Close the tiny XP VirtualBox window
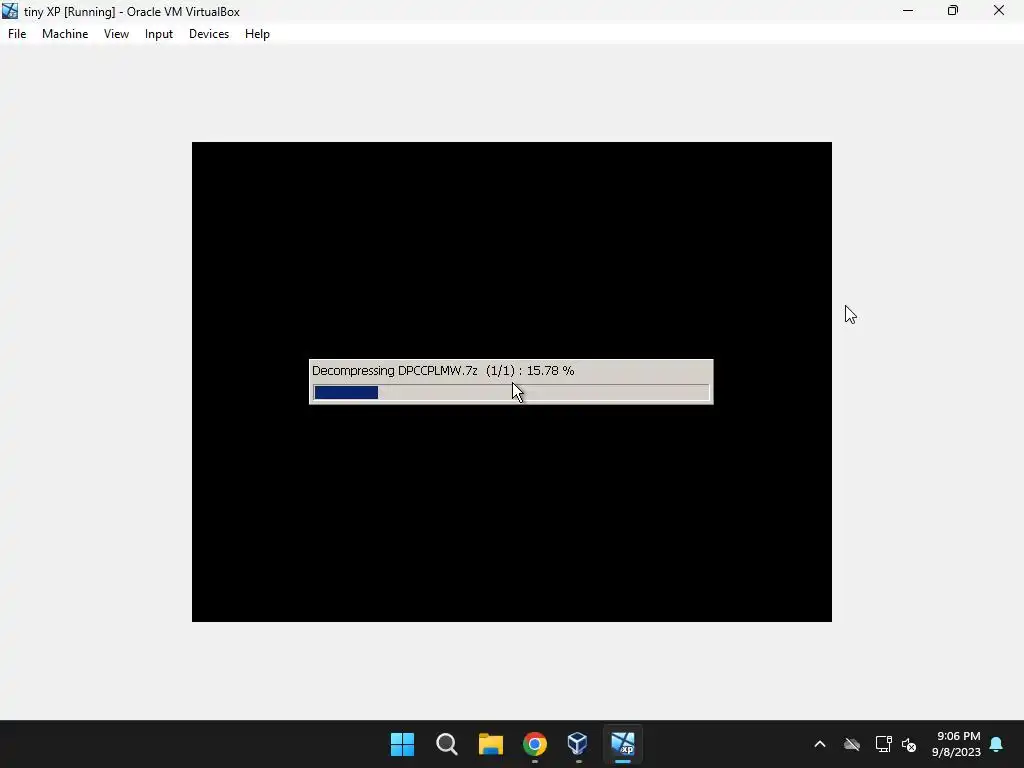 pos(999,11)
